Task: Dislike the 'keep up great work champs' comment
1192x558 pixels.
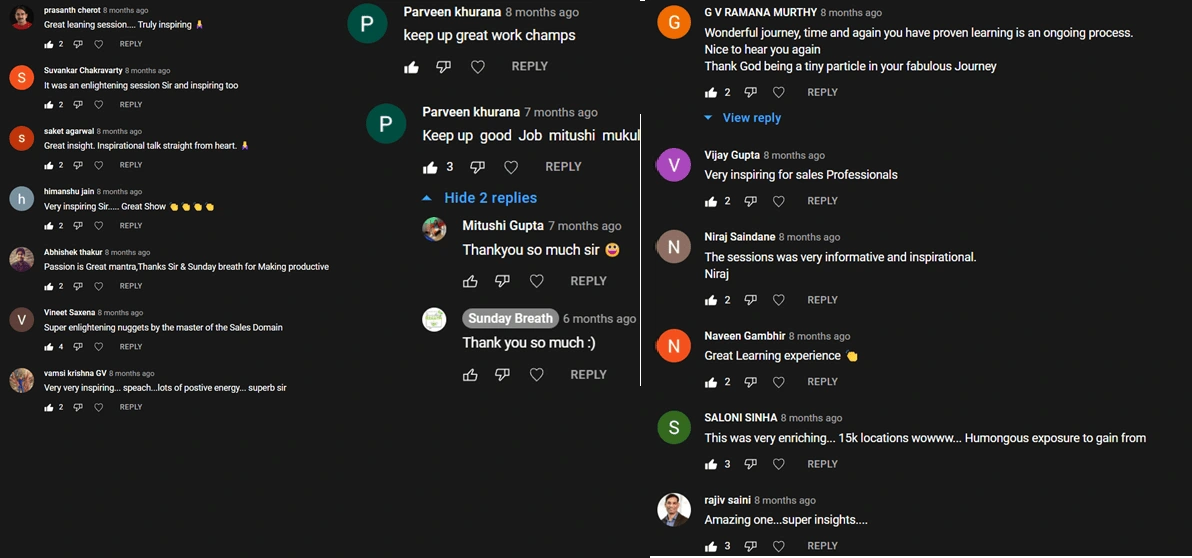Action: (444, 67)
